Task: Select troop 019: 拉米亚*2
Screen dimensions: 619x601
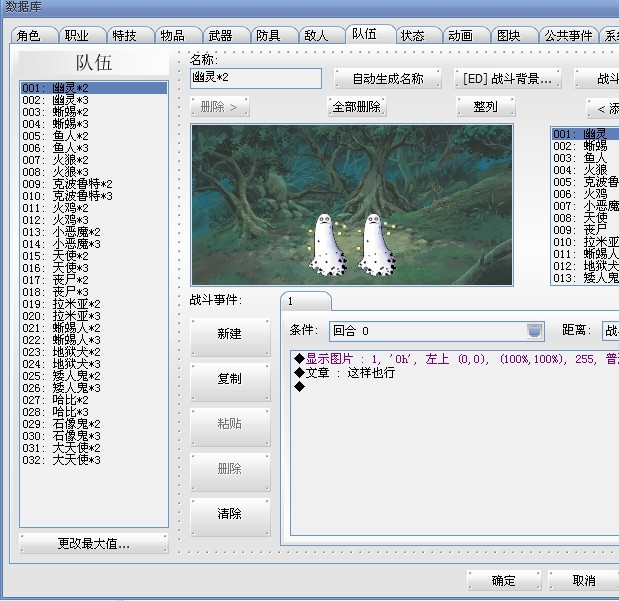Action: [x=94, y=304]
